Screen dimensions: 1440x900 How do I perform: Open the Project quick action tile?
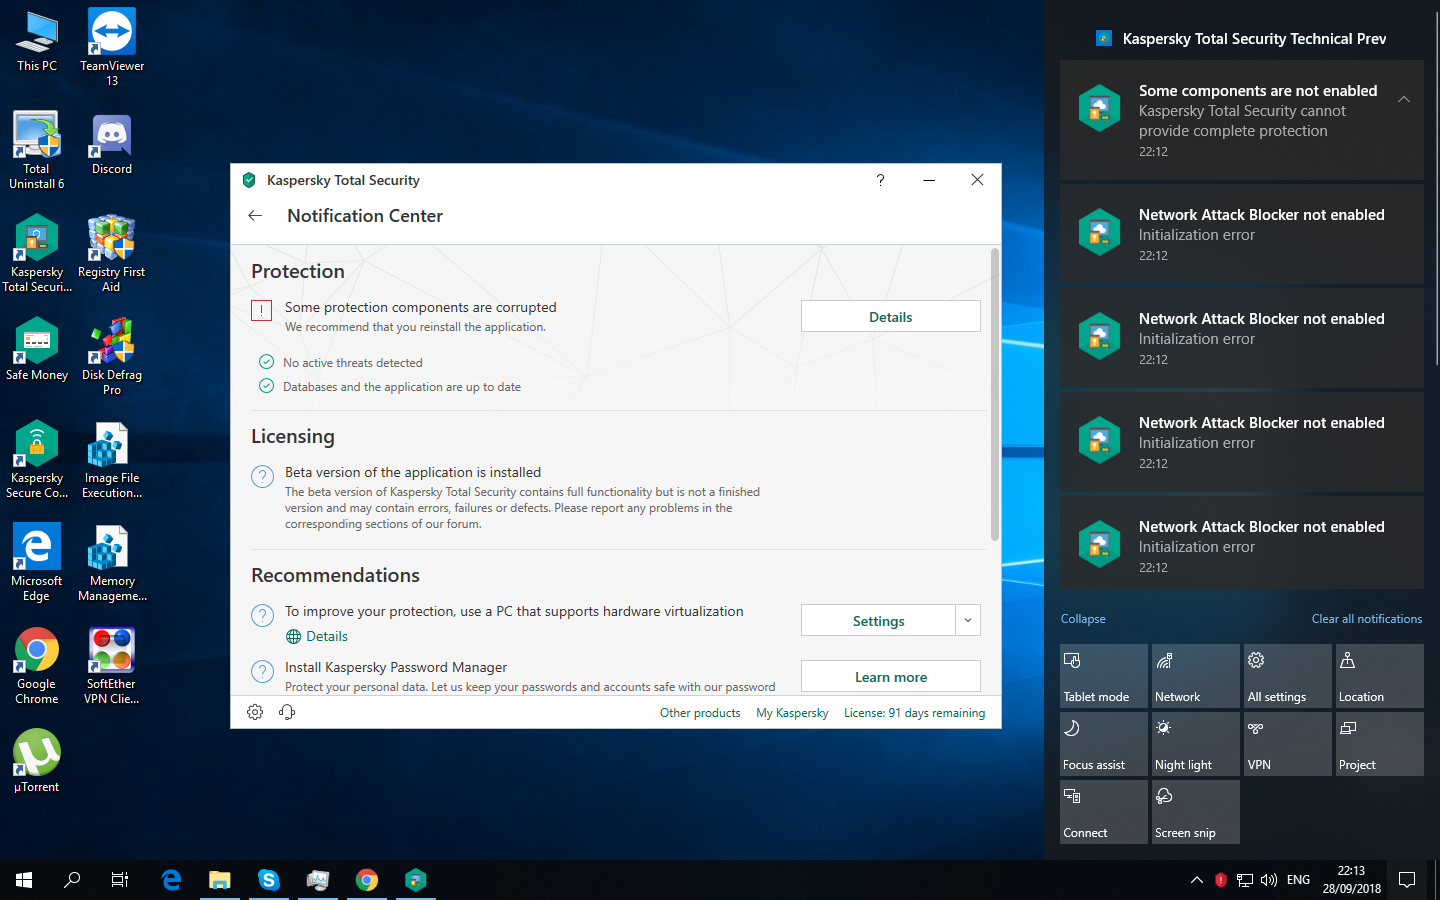[1380, 744]
